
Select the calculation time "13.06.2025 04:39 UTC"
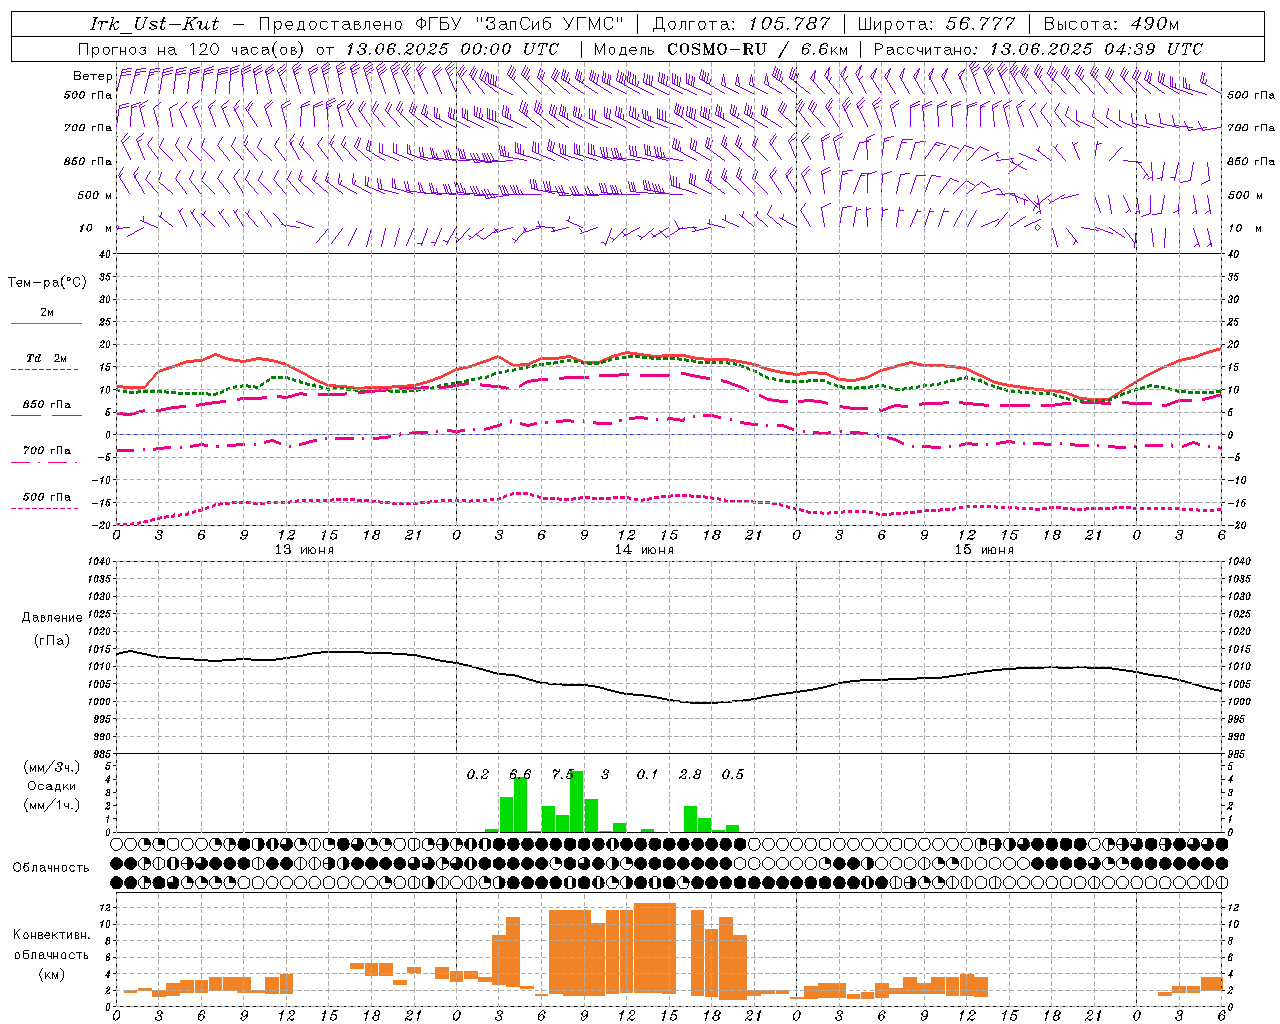tap(1096, 49)
